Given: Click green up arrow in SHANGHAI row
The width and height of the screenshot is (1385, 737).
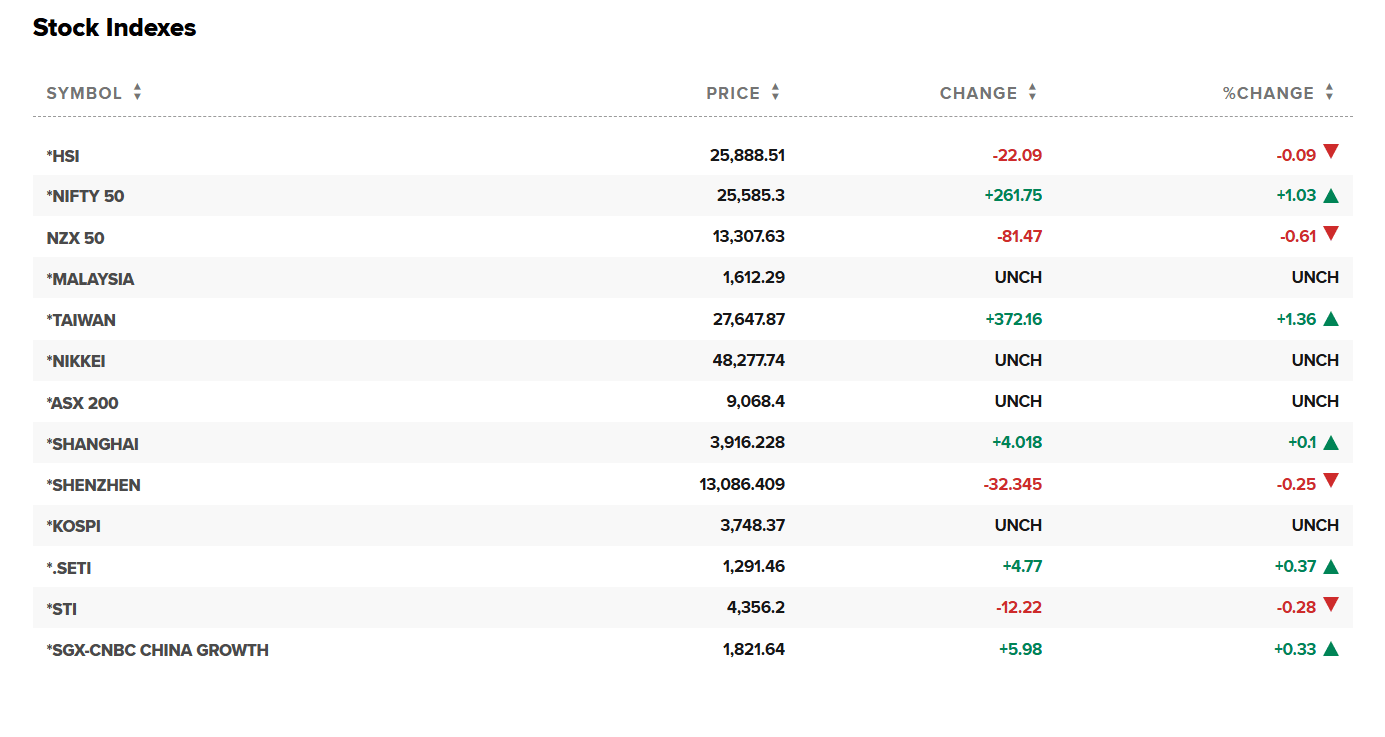Looking at the screenshot, I should pyautogui.click(x=1330, y=443).
